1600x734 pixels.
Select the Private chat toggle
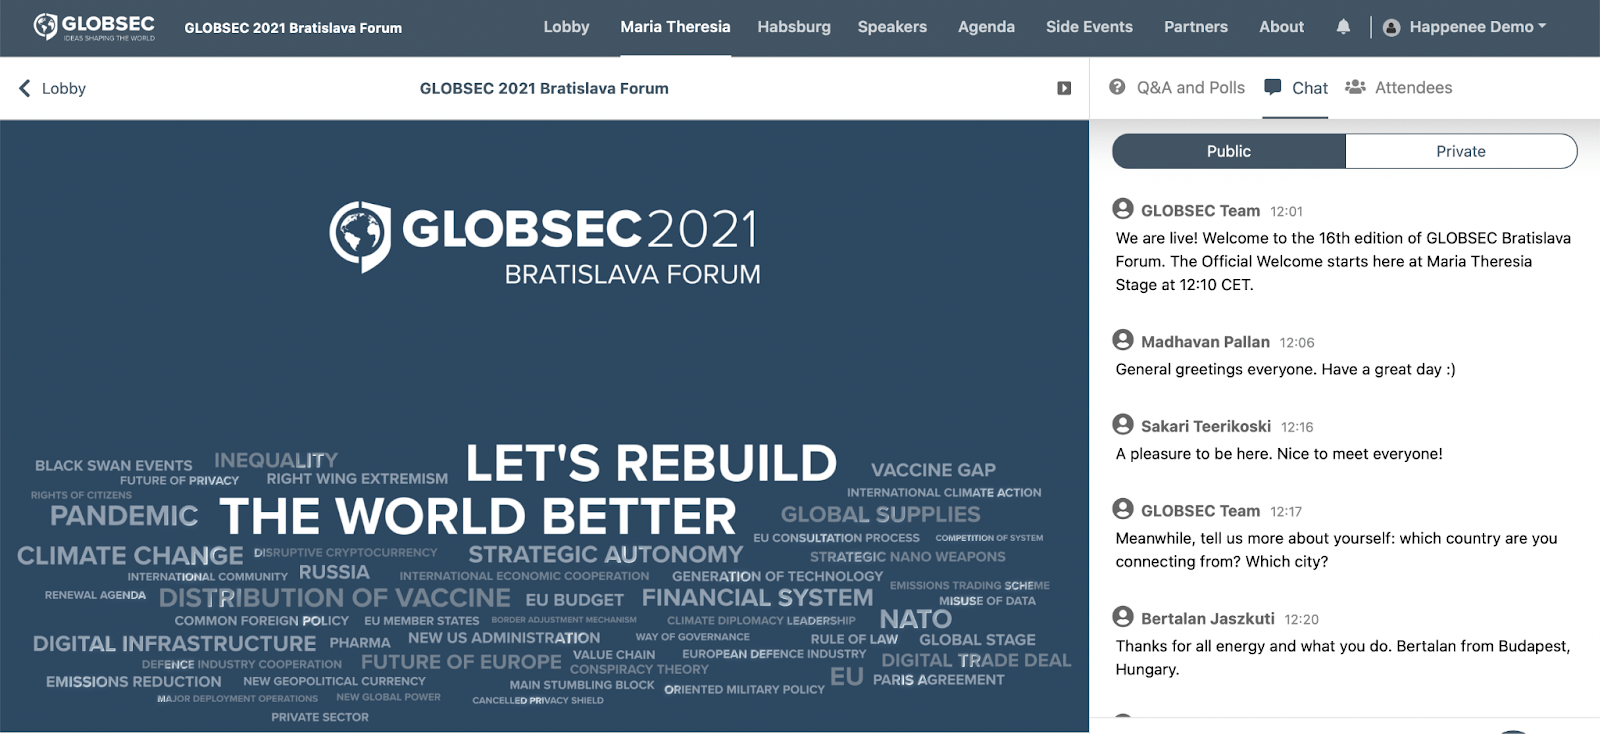1461,151
